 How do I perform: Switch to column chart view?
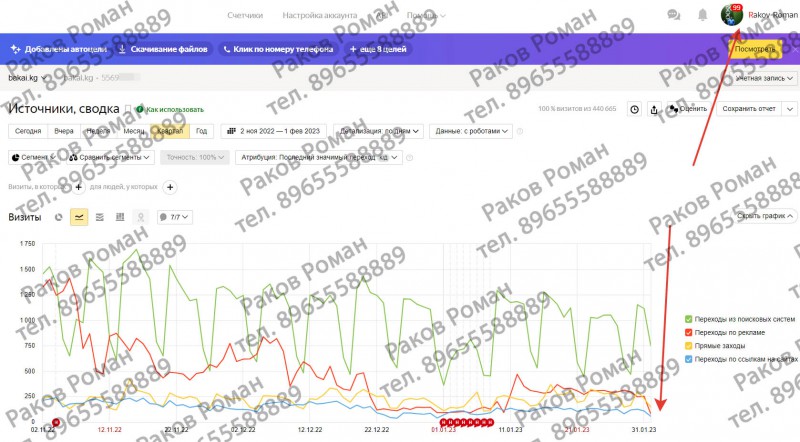pos(120,217)
